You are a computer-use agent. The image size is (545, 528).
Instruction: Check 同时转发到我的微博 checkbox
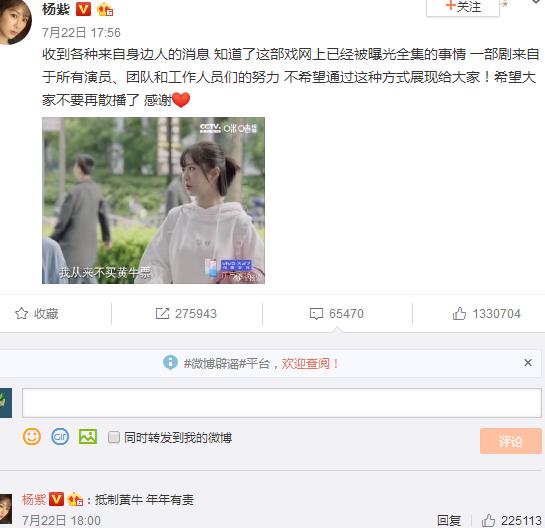coord(114,437)
